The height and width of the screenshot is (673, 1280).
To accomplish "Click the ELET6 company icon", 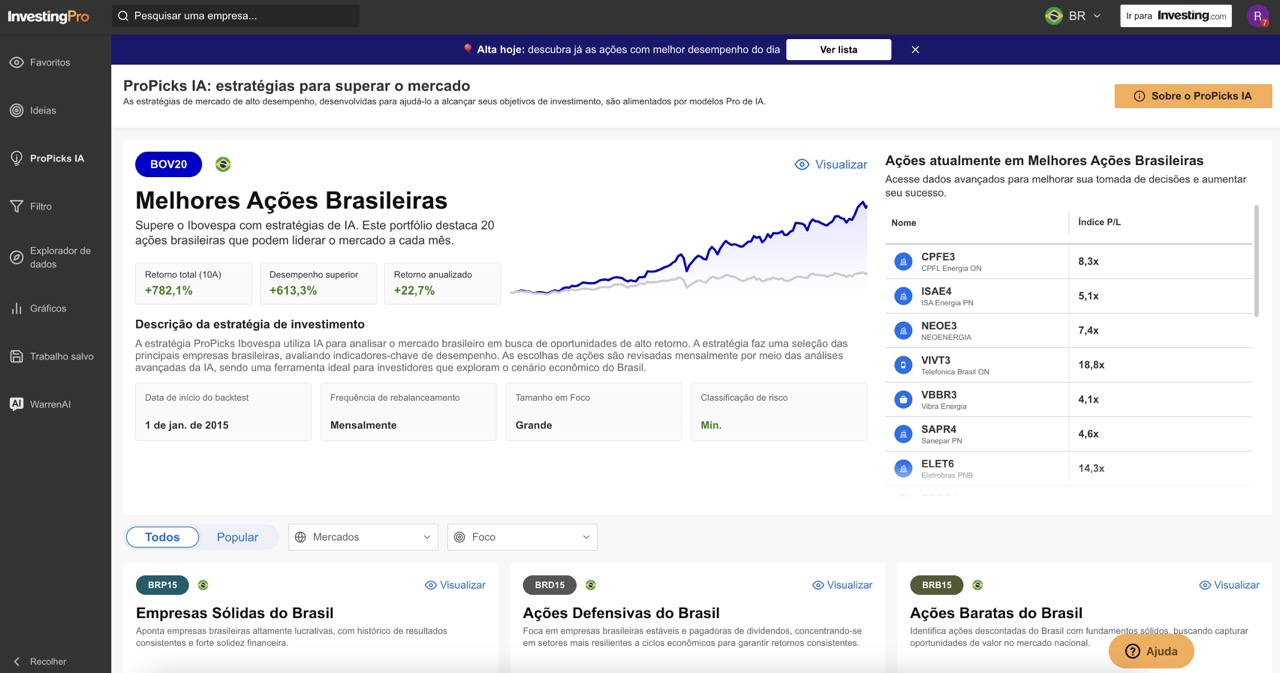I will point(903,468).
